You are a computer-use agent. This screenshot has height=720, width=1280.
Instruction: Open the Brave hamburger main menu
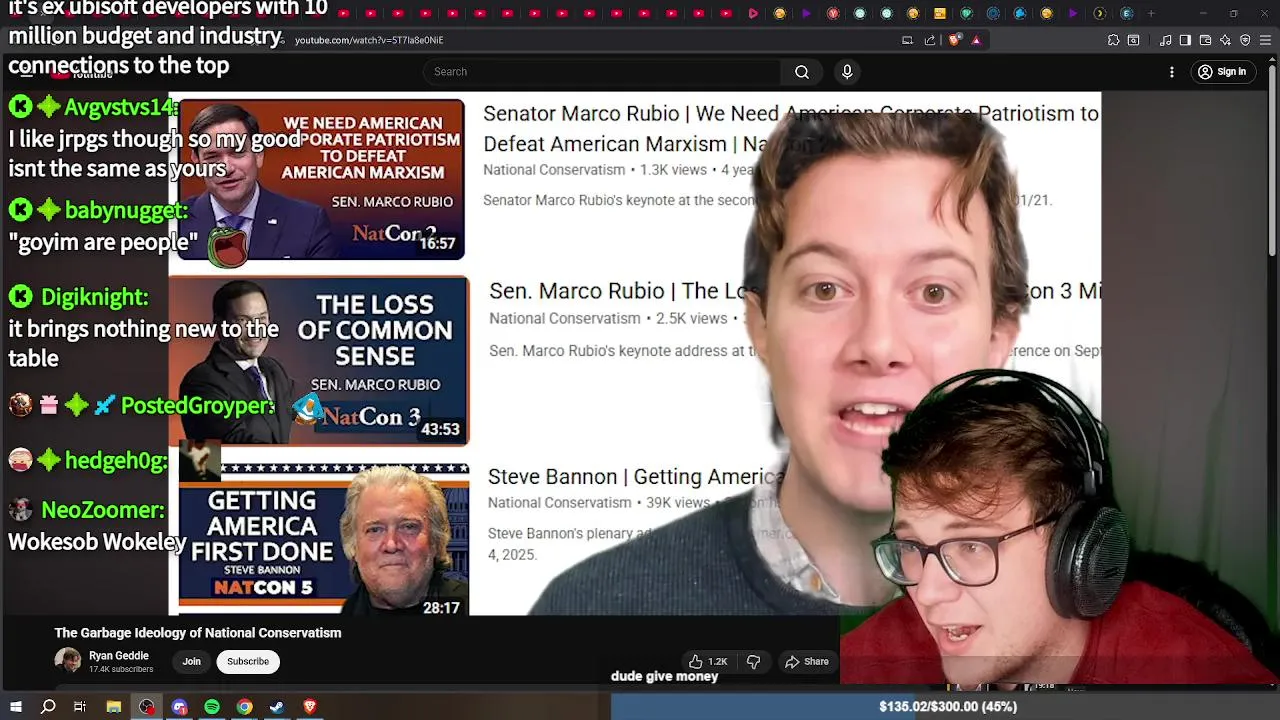1264,40
